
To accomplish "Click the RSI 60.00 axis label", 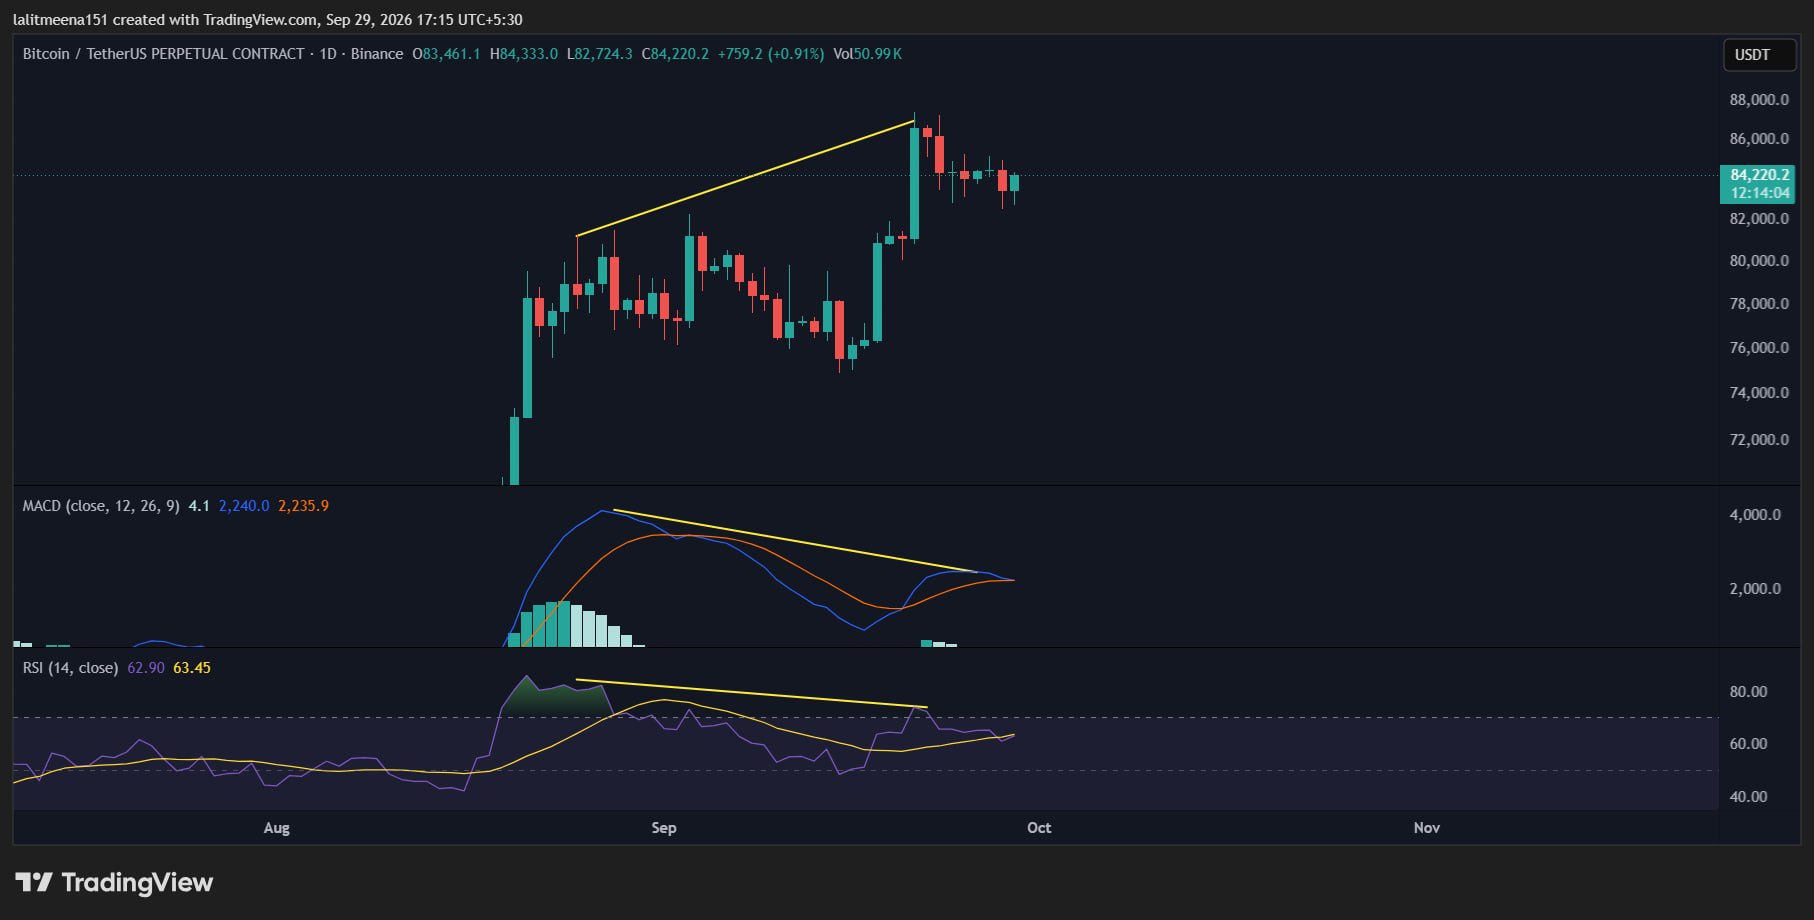I will (x=1749, y=744).
